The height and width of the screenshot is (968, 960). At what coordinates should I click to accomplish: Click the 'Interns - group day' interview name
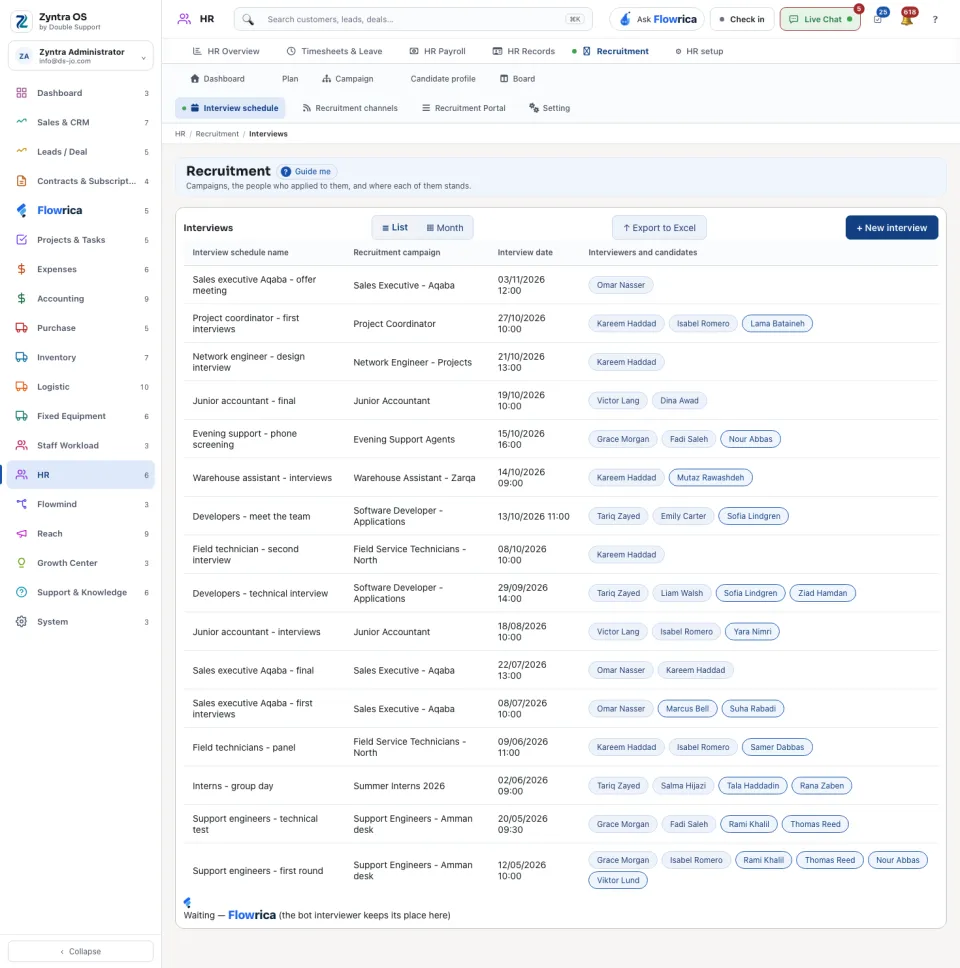(233, 786)
